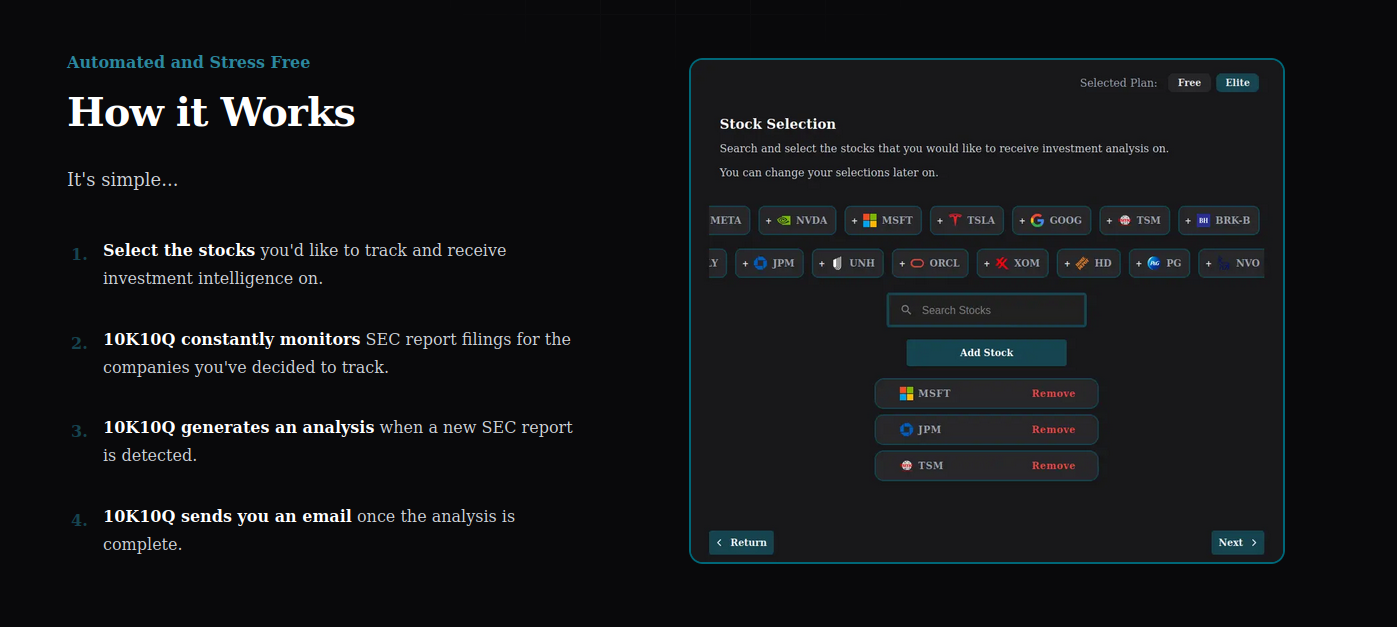This screenshot has height=627, width=1397.
Task: Remove JPM from selected stocks
Action: click(1053, 430)
